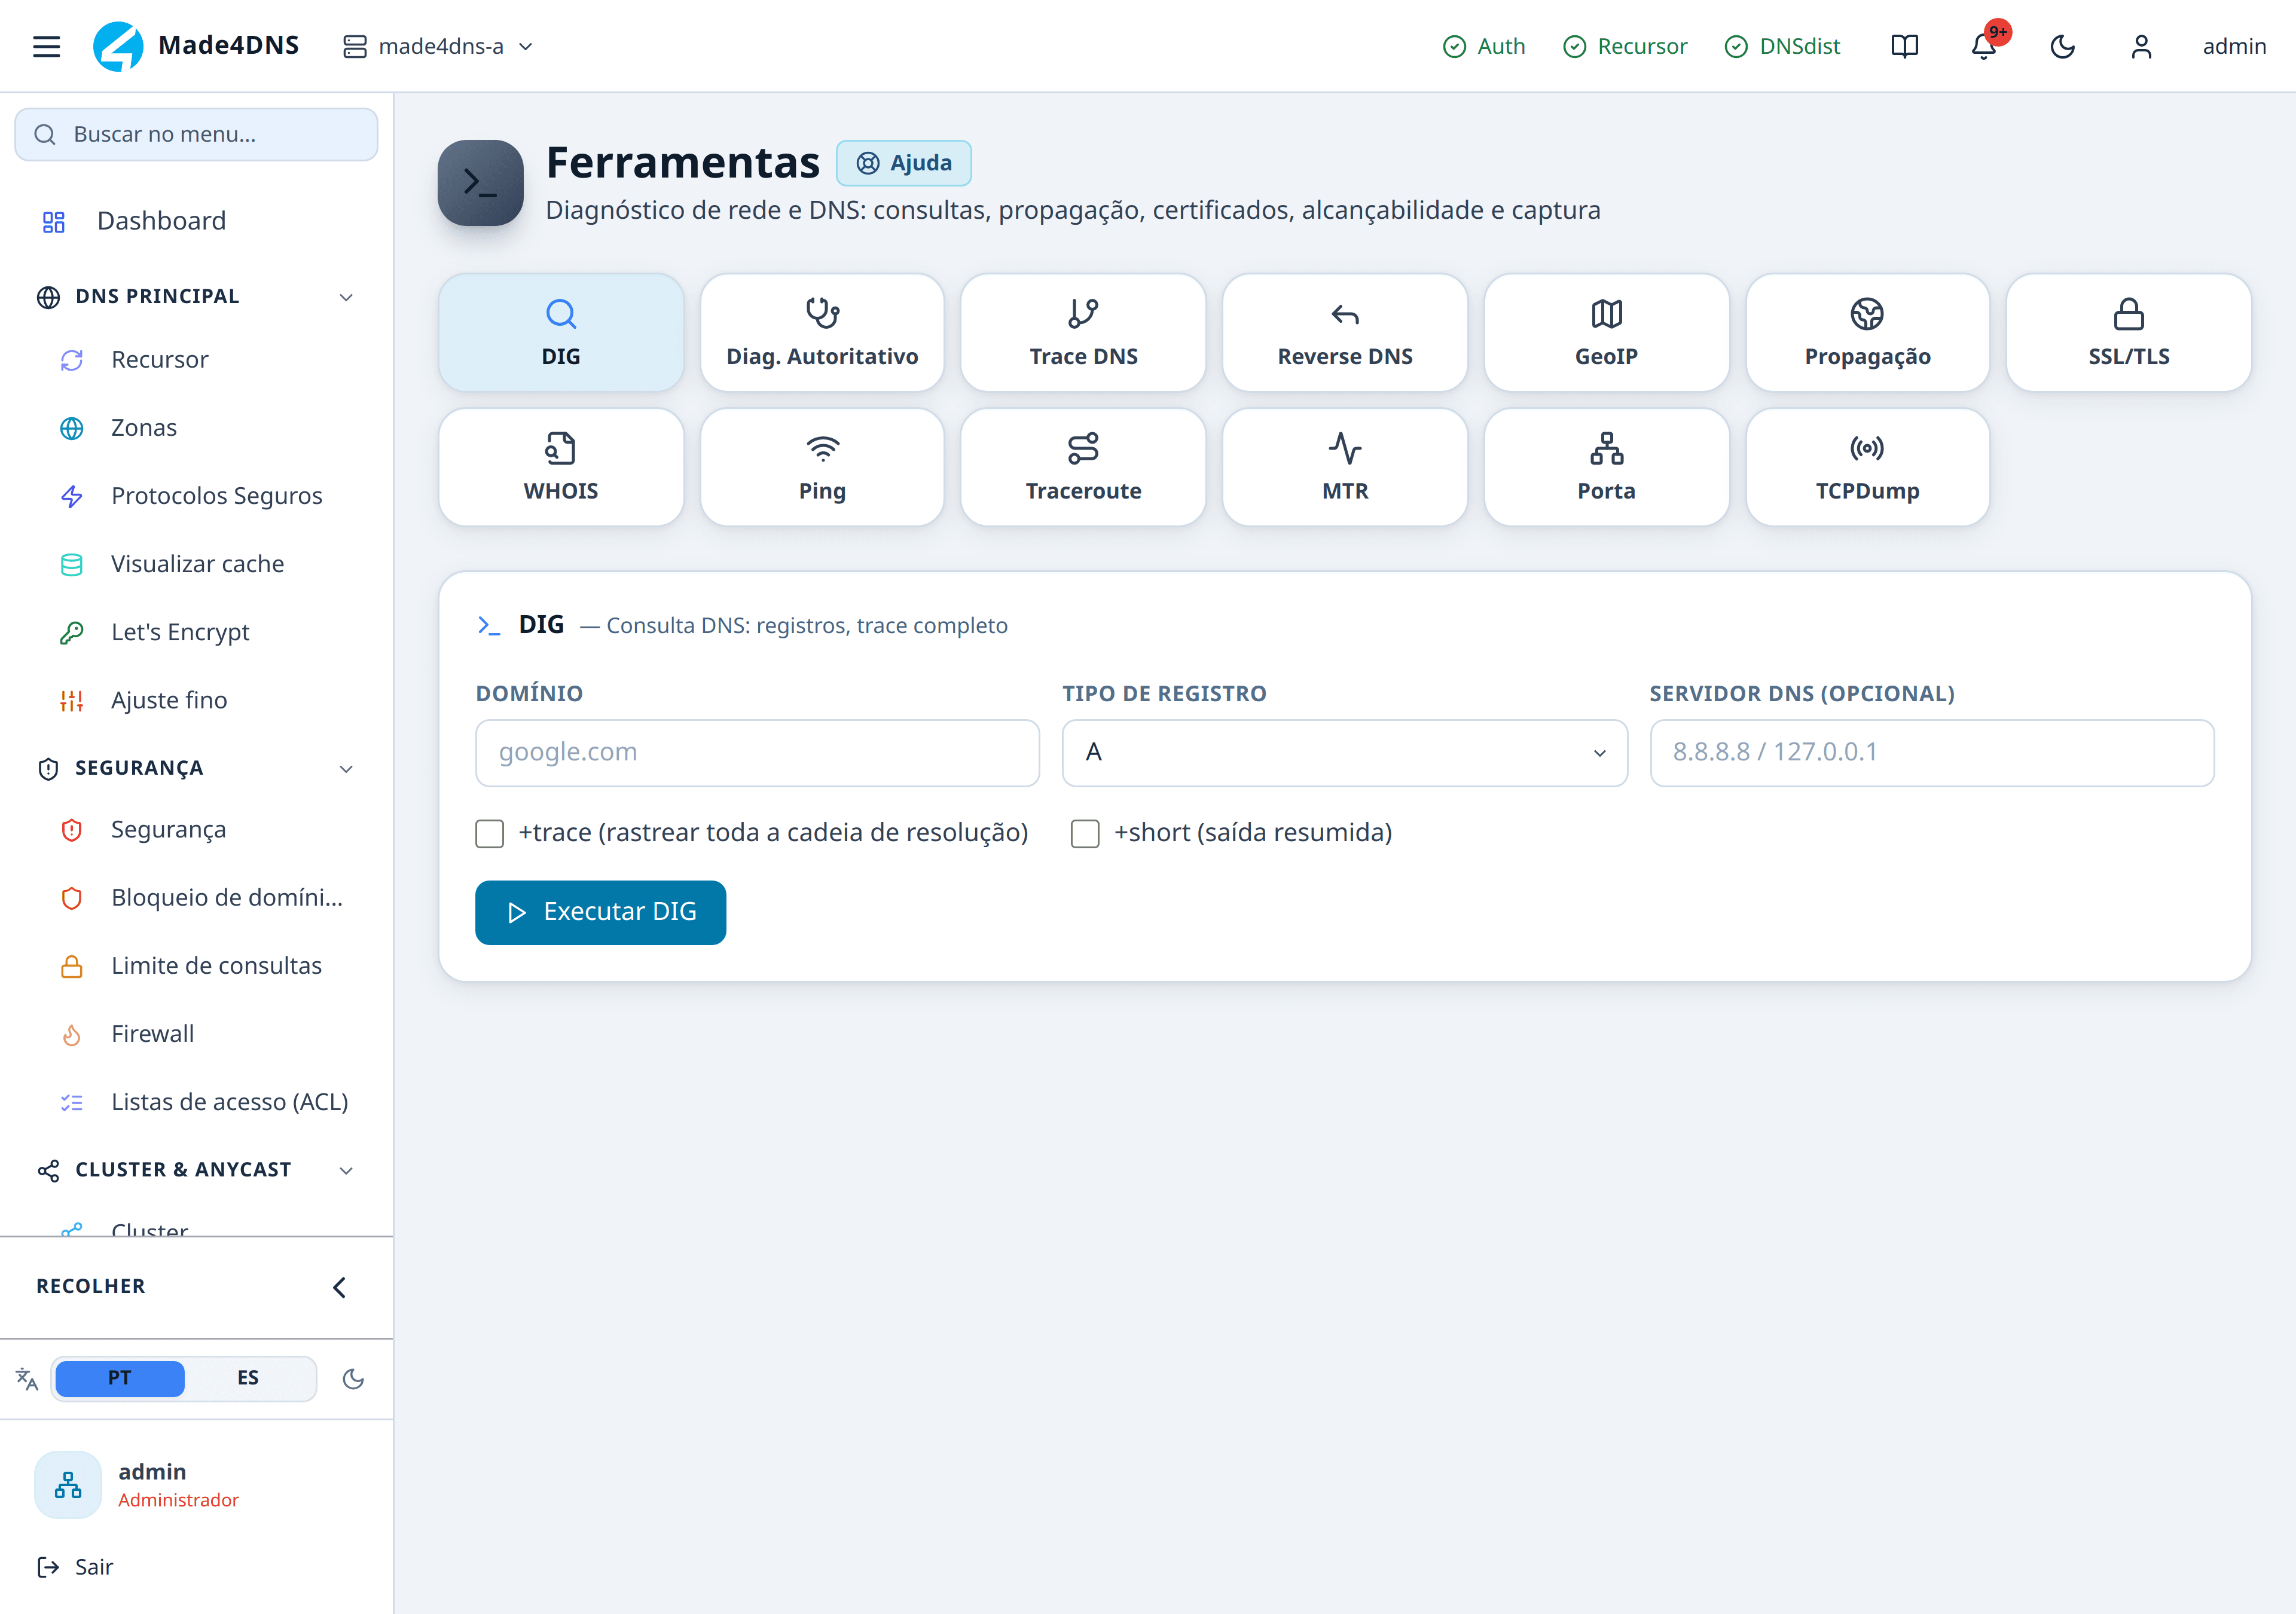The width and height of the screenshot is (2296, 1614).
Task: Click the Ping wifi icon
Action: pos(822,449)
